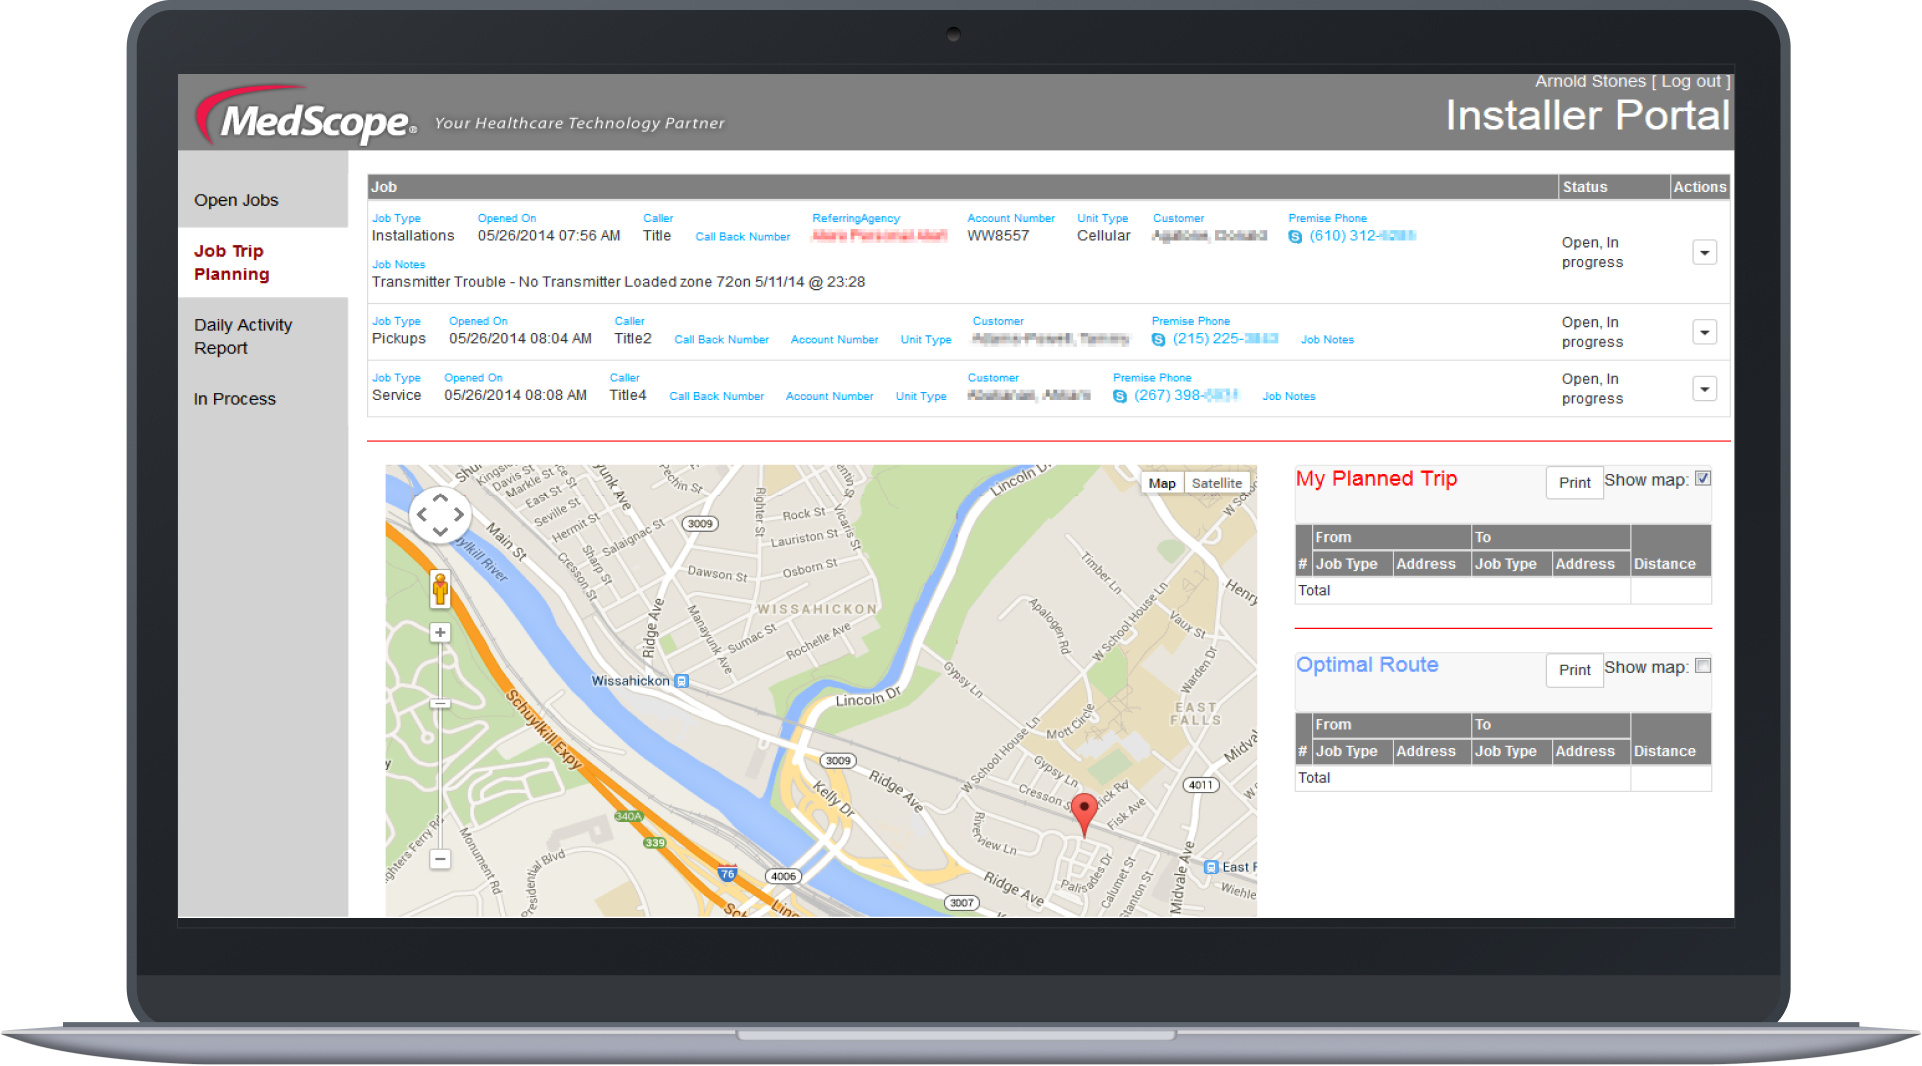Zoom out using the map minus button

pos(440,859)
